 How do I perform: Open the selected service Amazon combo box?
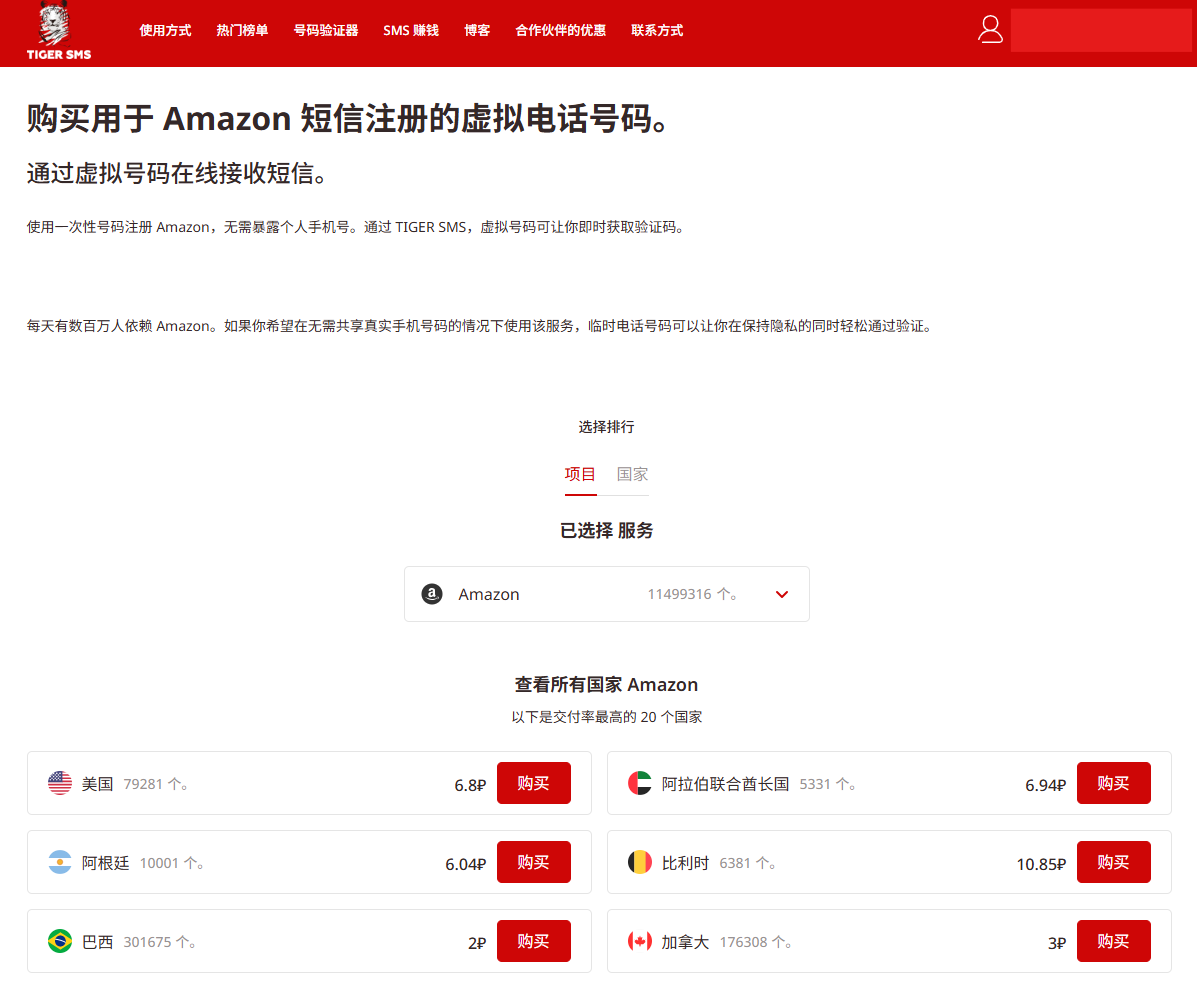[607, 594]
